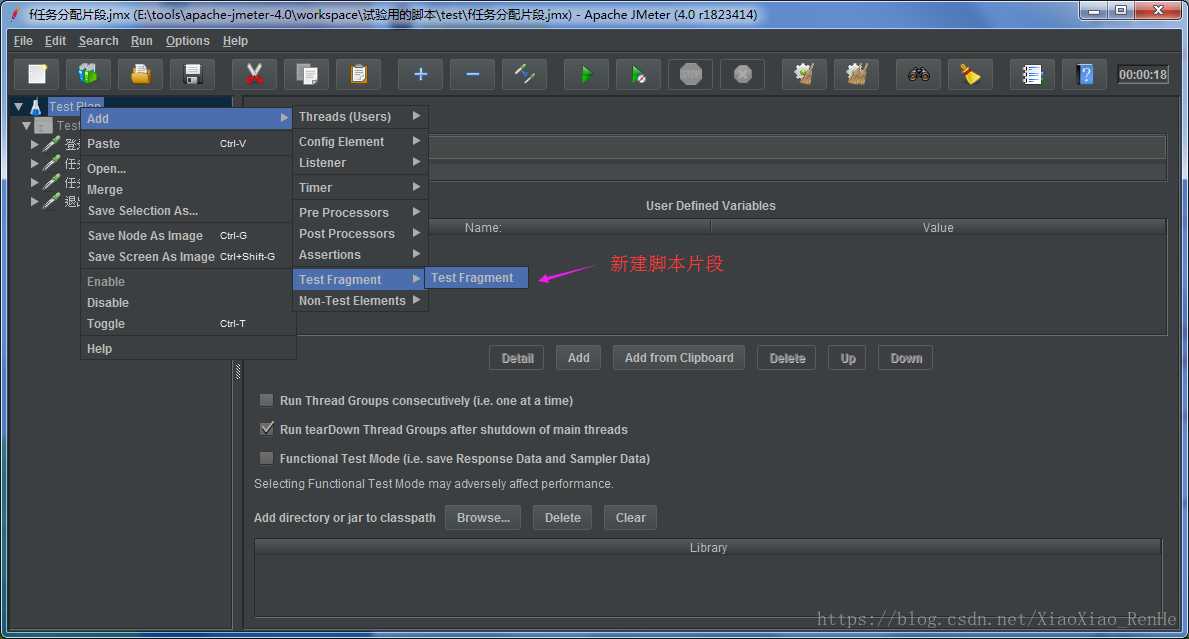Click the Save floppy disk icon
Image resolution: width=1189 pixels, height=639 pixels.
point(193,74)
